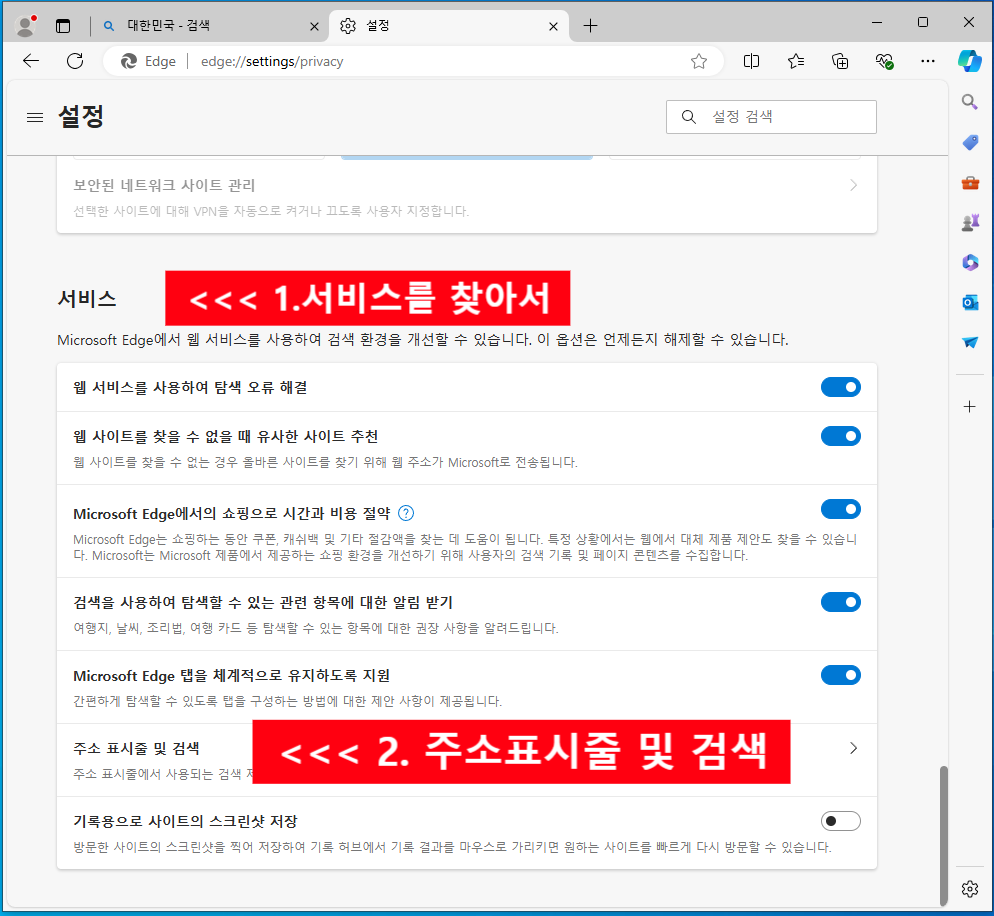Open 주소 표시줄 및 검색 settings
The width and height of the screenshot is (994, 916).
467,760
